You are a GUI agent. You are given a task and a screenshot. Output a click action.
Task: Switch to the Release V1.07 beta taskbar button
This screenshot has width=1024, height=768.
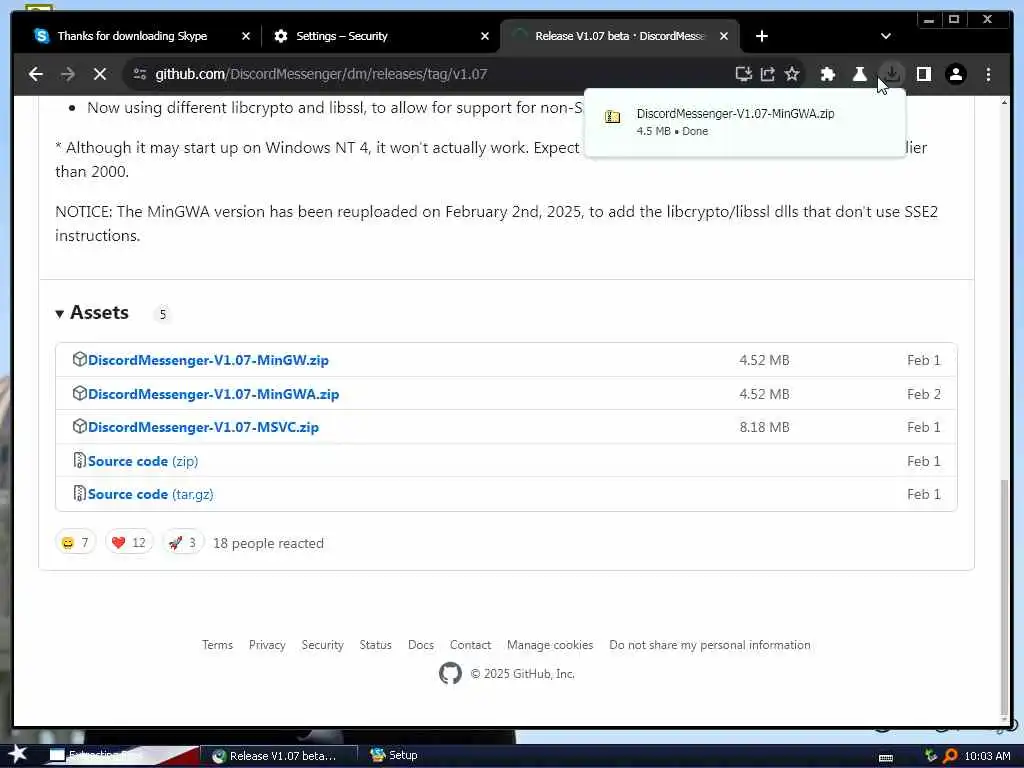[278, 756]
